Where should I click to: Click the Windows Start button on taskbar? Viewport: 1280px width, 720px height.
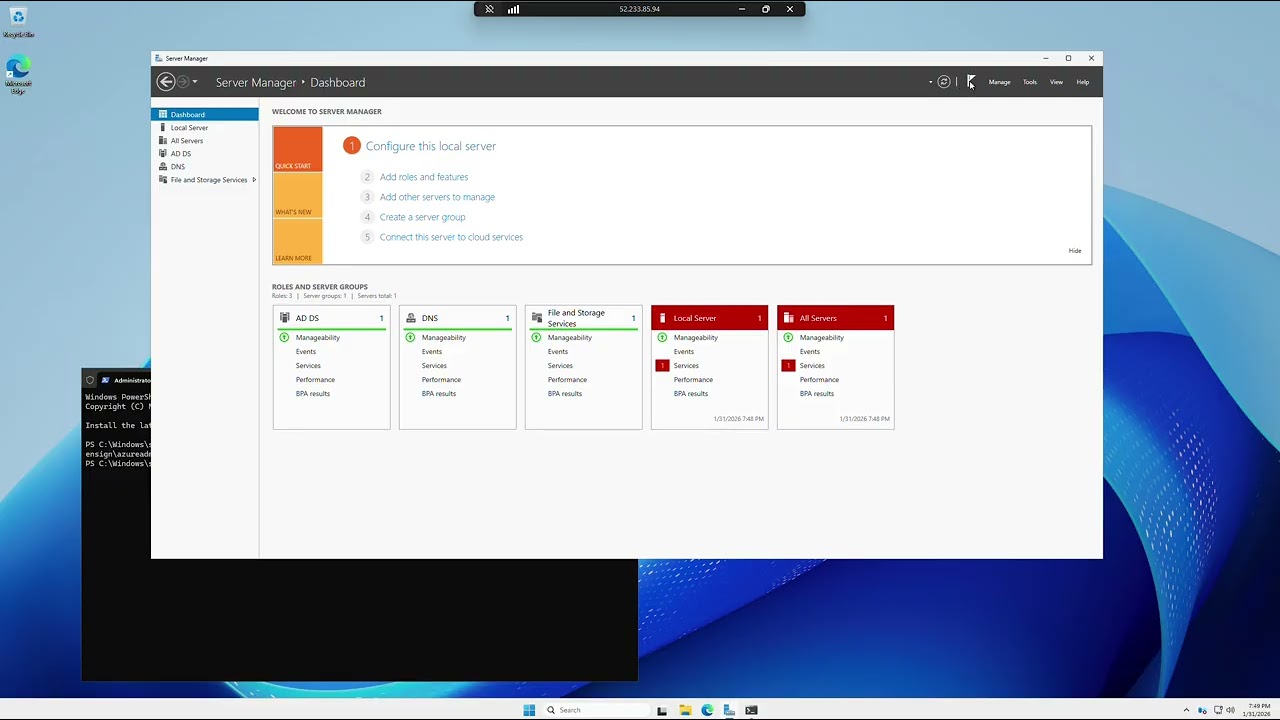pos(529,710)
